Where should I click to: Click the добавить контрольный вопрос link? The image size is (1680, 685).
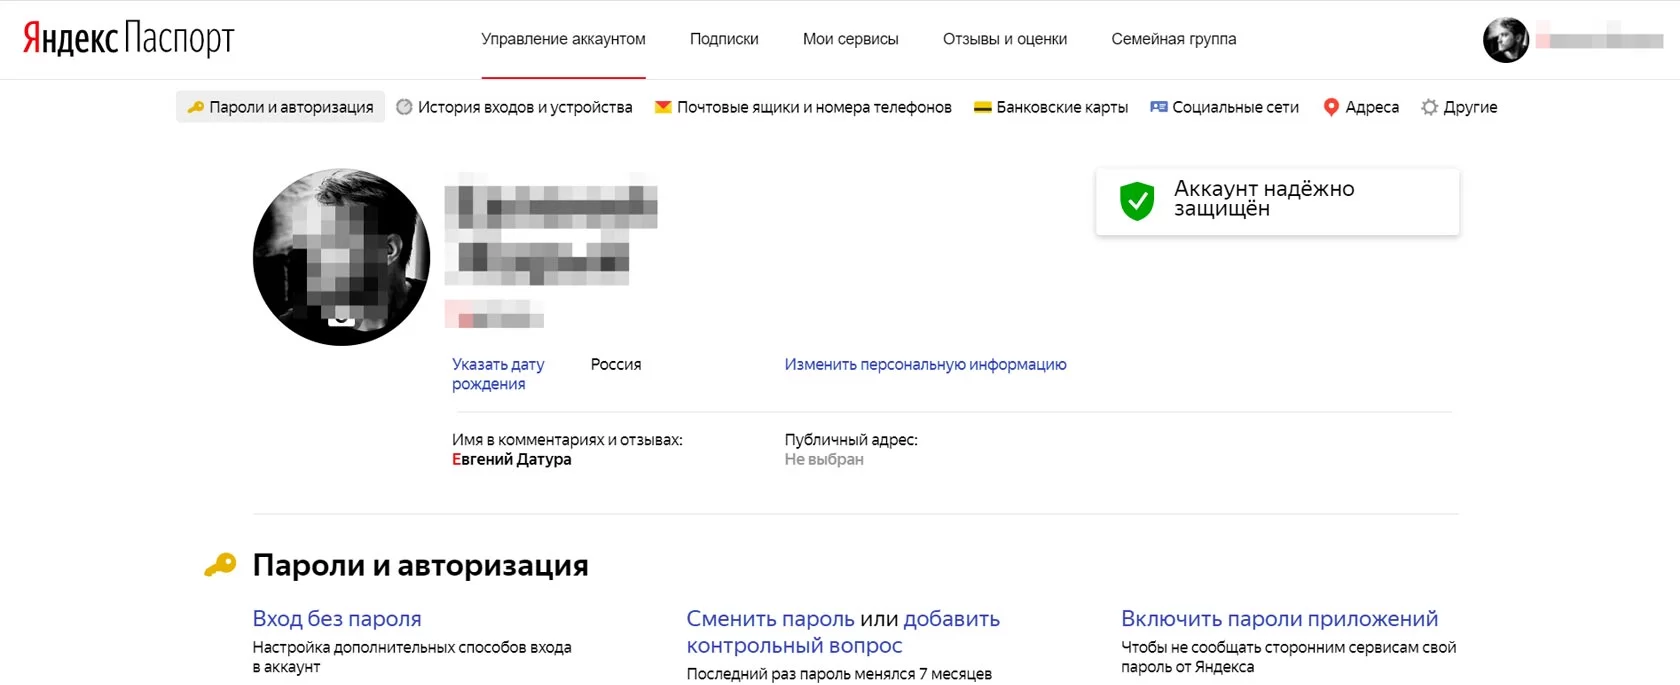(x=843, y=632)
